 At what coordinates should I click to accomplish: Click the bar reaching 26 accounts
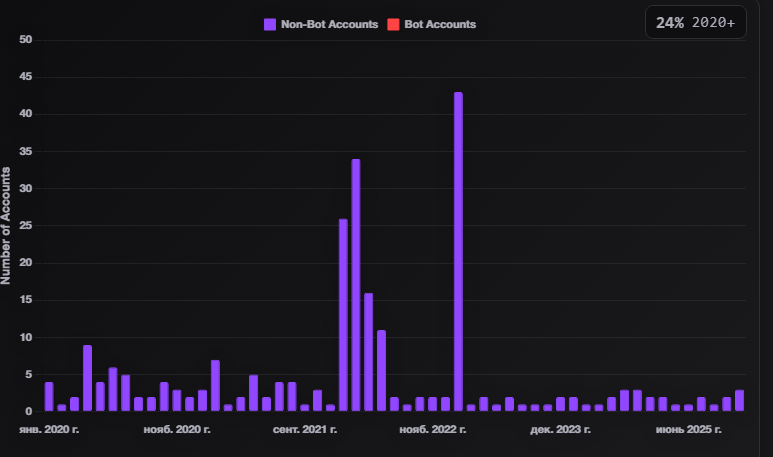(x=343, y=315)
